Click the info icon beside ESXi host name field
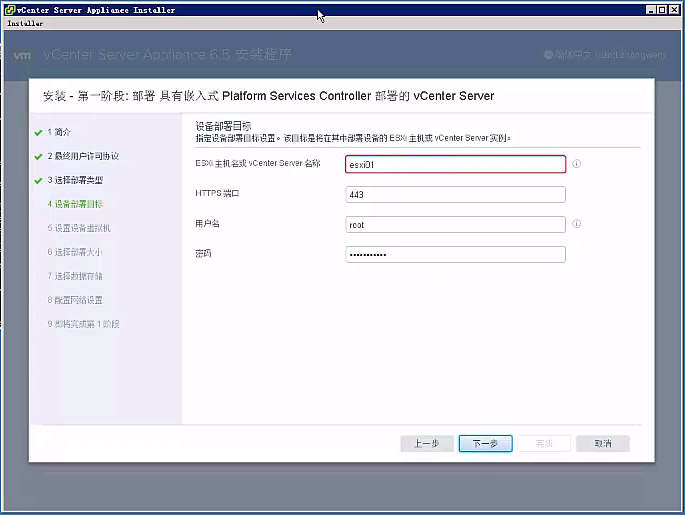 (577, 164)
